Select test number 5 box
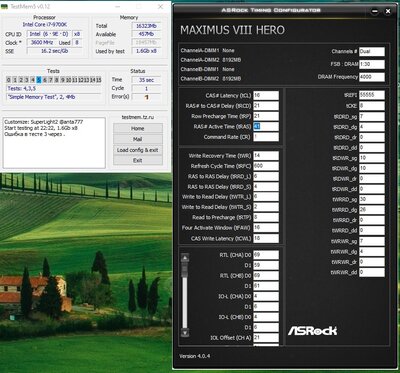The height and width of the screenshot is (373, 400). [39, 80]
